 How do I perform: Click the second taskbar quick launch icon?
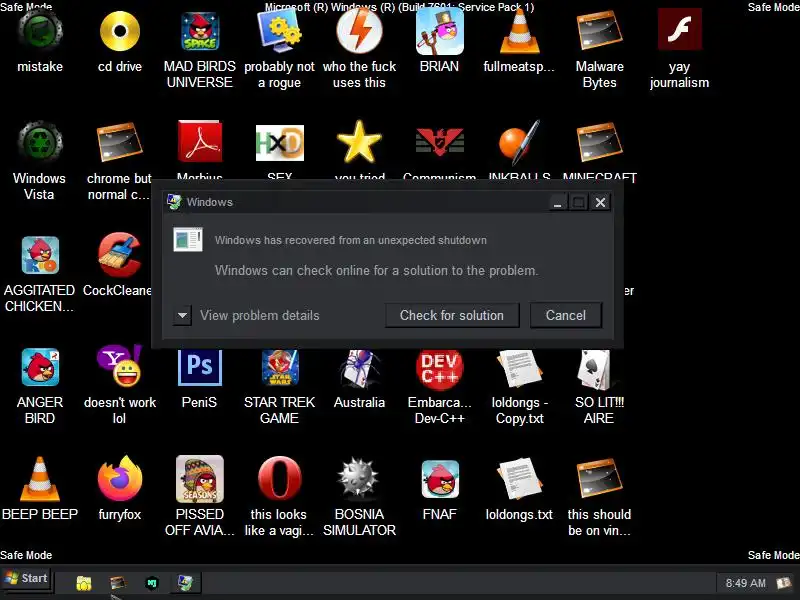(x=117, y=582)
